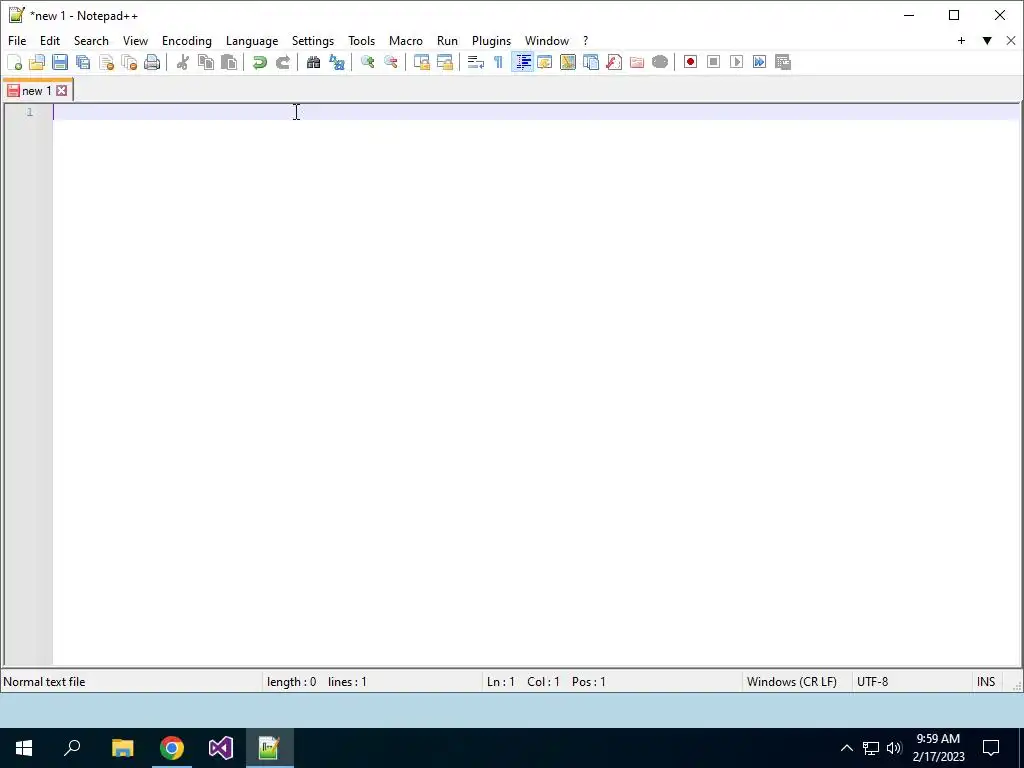Toggle synchronize horizontal scrolling icon
Screen dimensions: 1024x768
(x=445, y=62)
